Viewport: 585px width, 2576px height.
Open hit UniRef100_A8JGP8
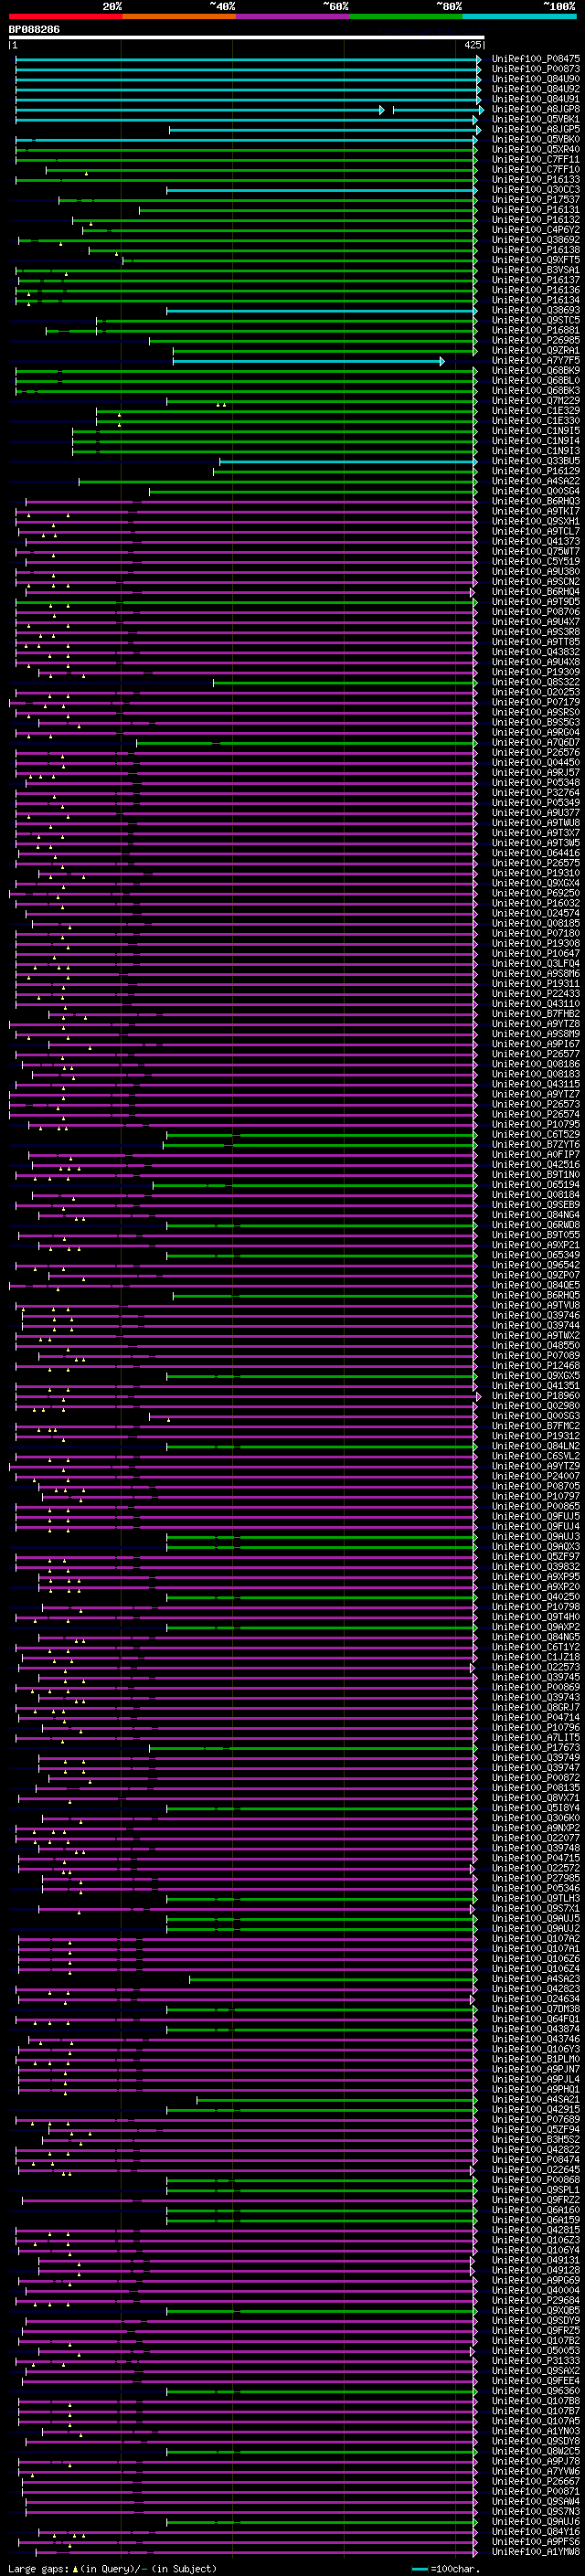pos(536,110)
